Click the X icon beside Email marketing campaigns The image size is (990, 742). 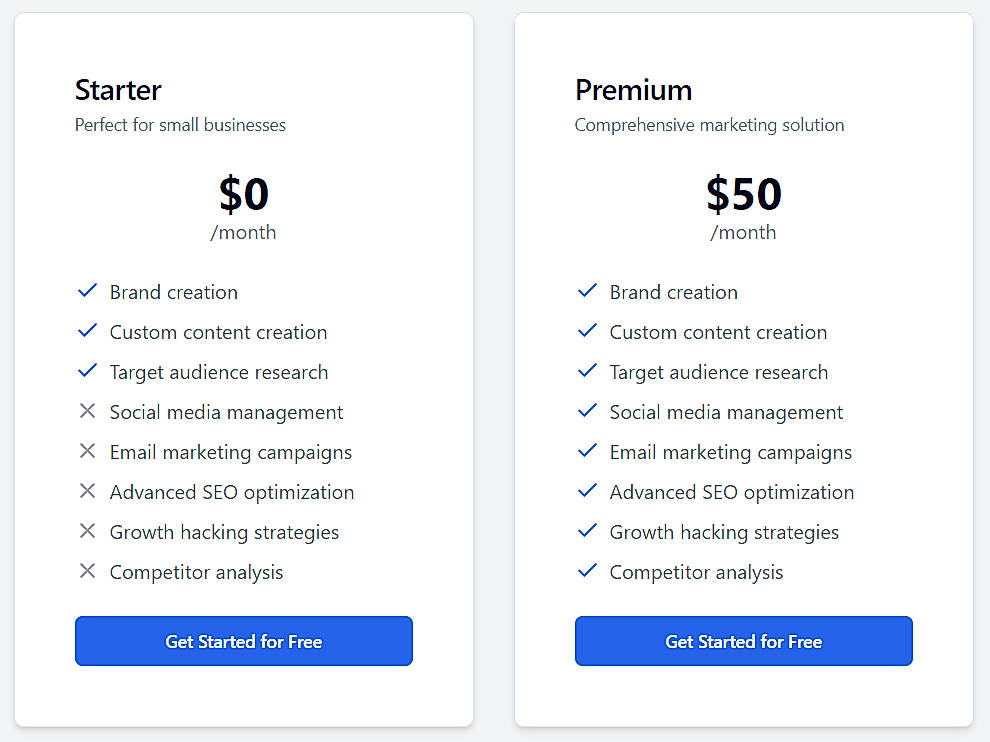point(87,451)
